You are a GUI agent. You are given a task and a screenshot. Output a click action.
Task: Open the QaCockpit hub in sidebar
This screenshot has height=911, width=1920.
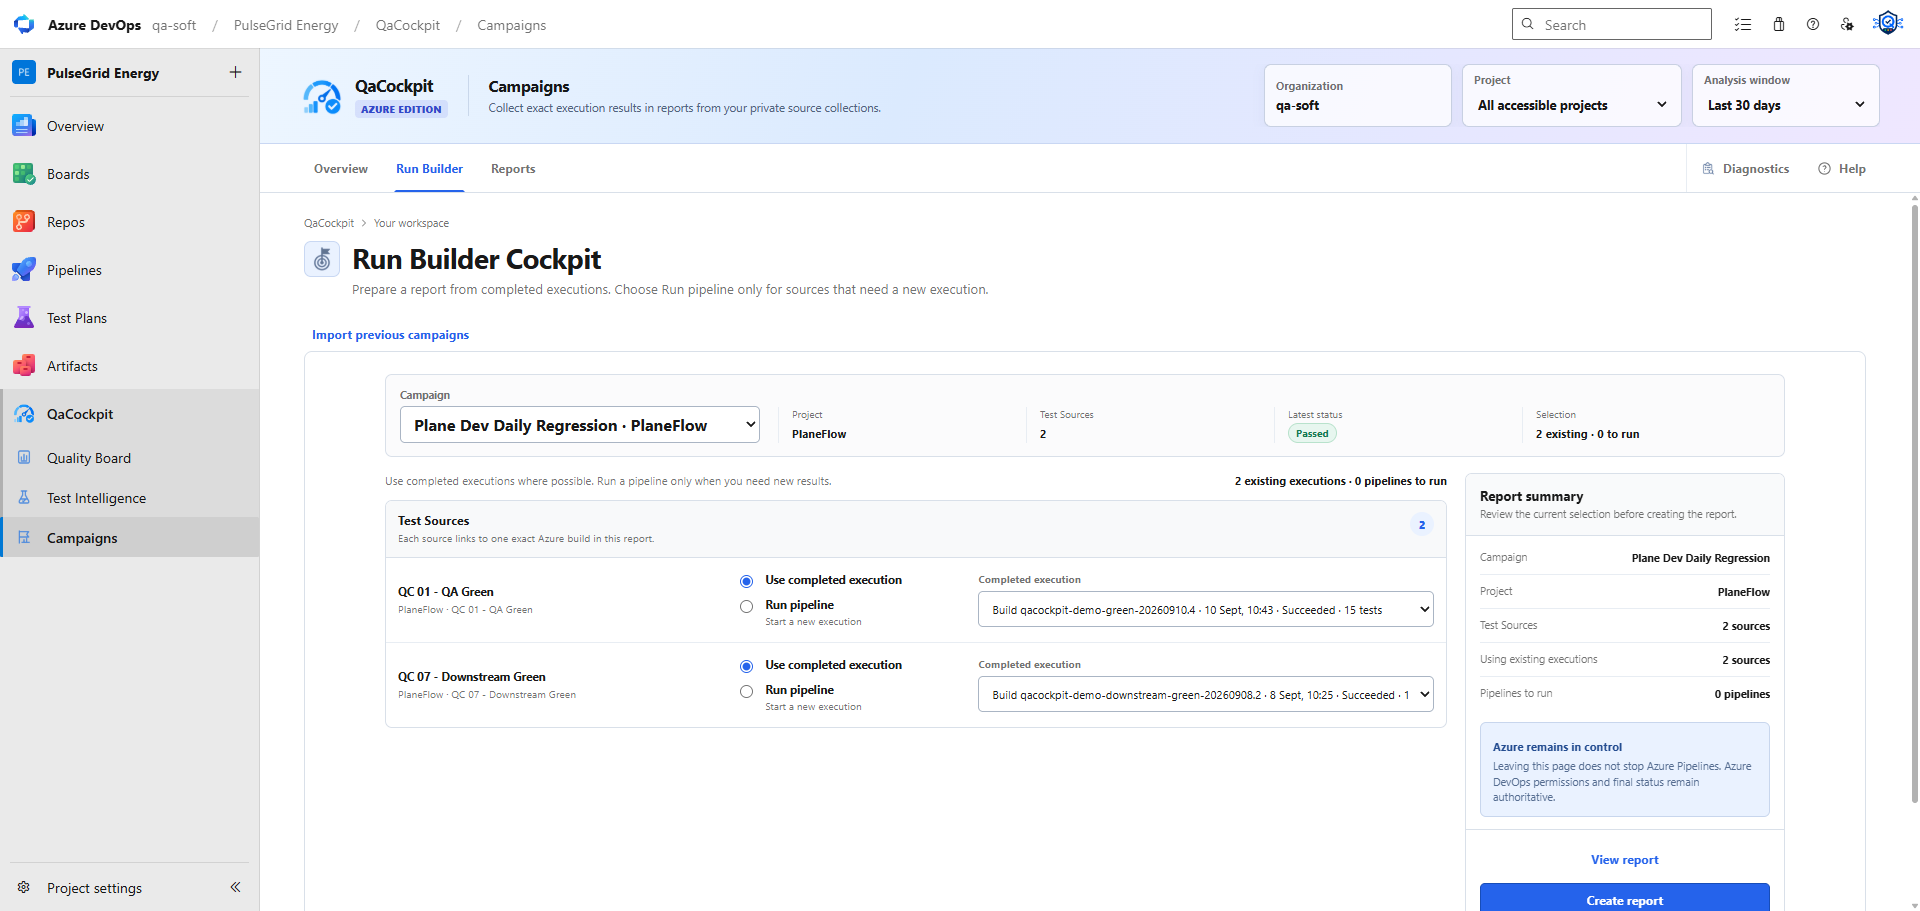[130, 414]
